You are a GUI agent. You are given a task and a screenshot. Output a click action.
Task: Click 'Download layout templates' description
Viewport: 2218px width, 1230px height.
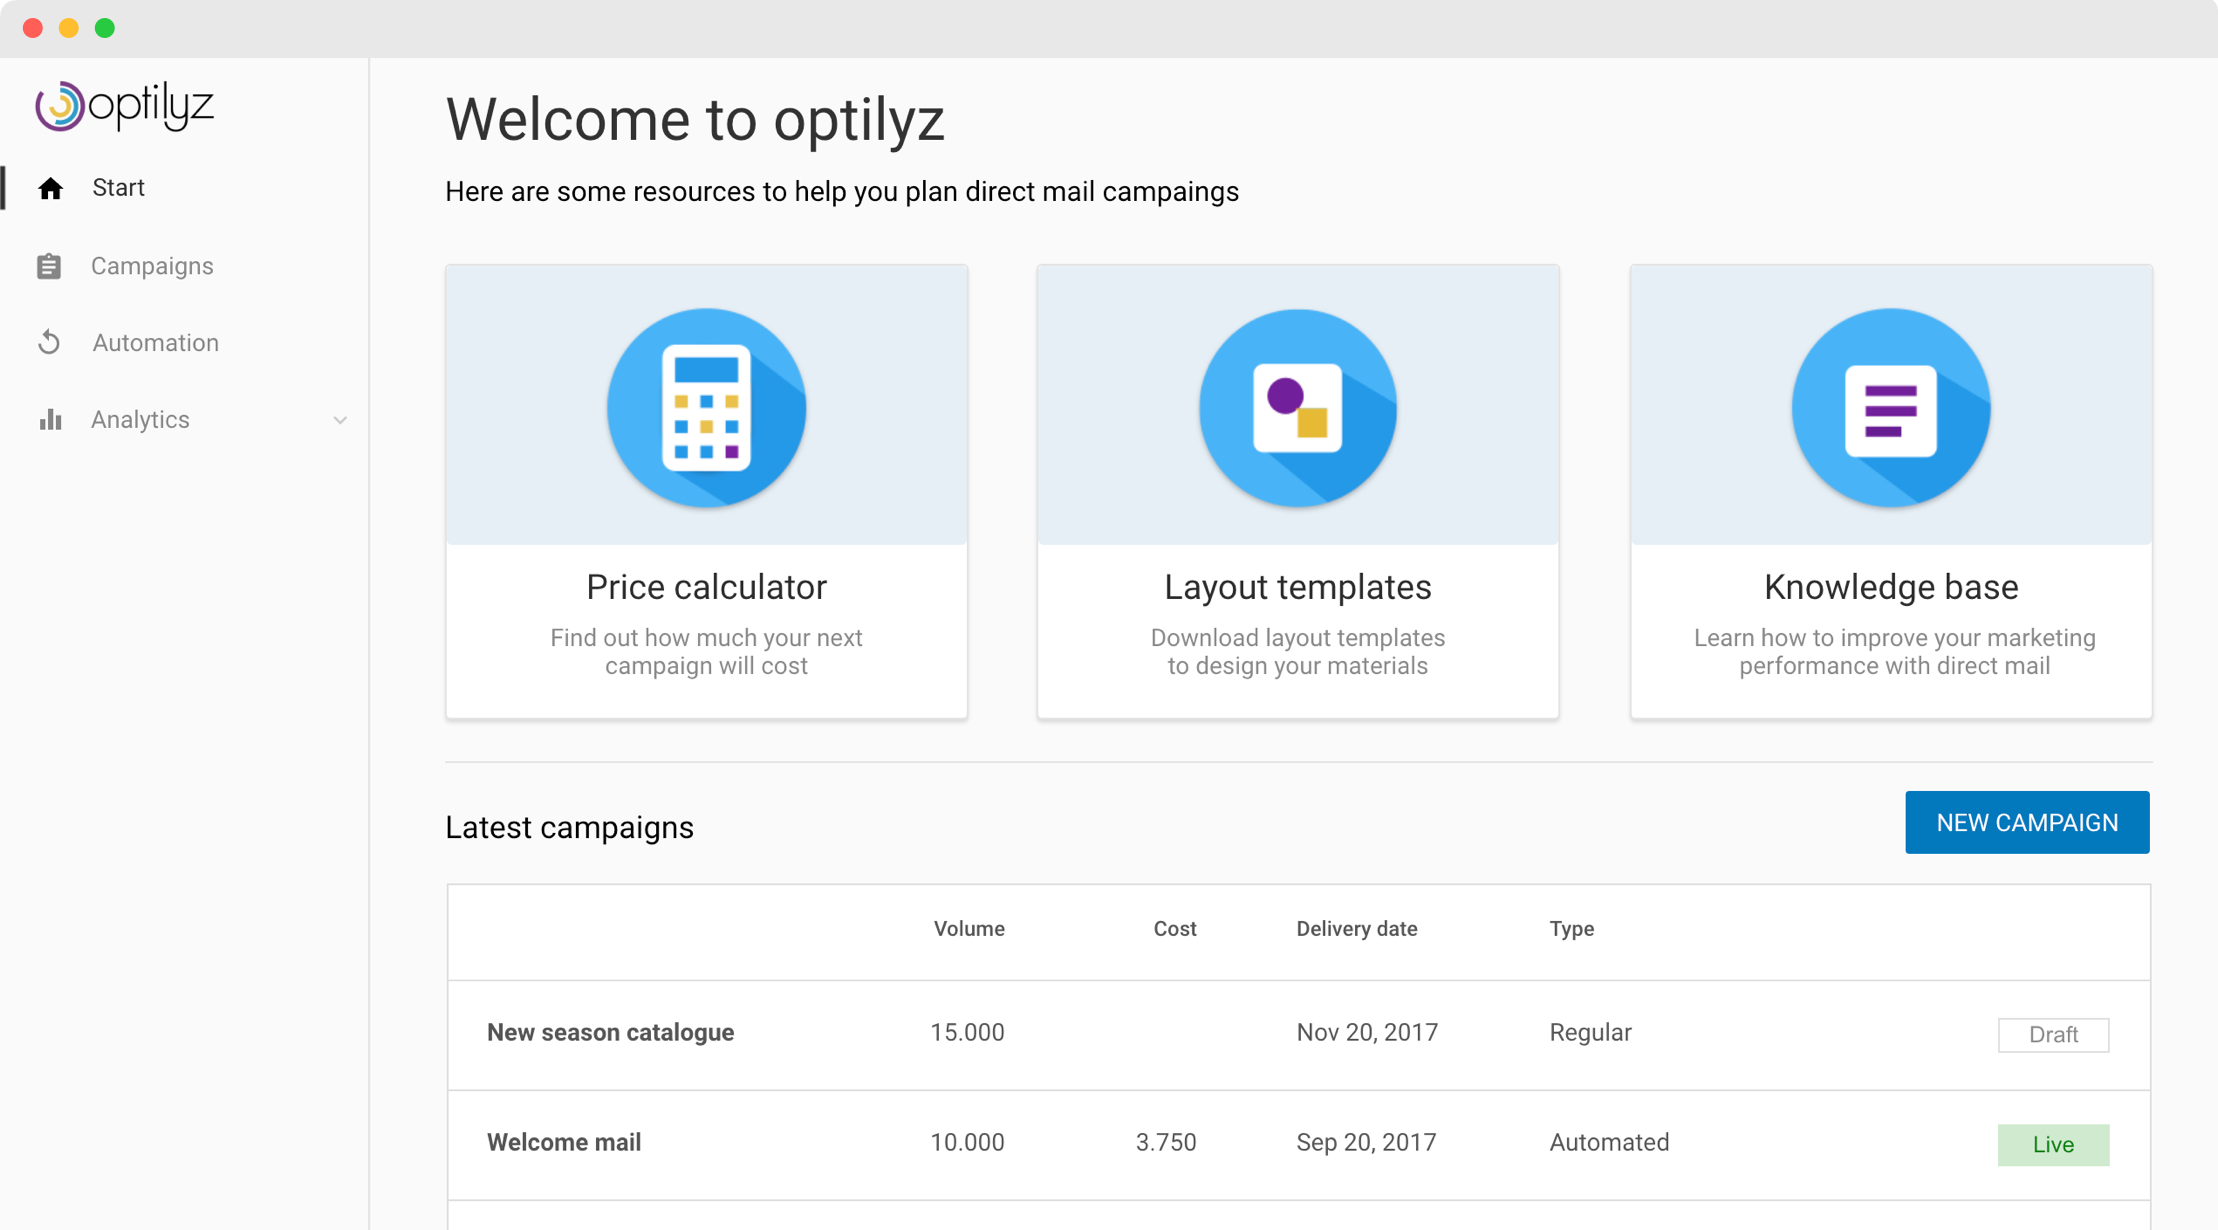[1298, 652]
